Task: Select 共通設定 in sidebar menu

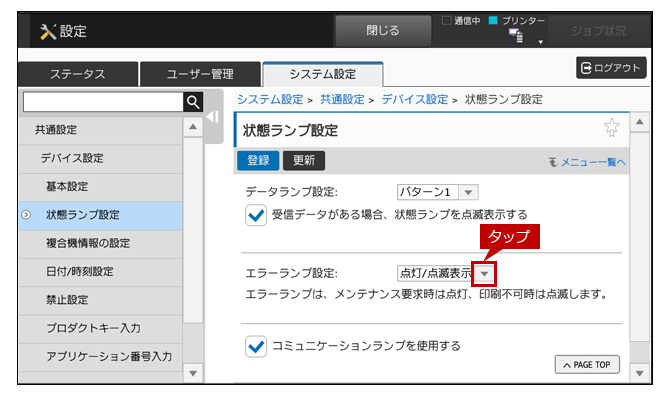Action: coord(100,130)
